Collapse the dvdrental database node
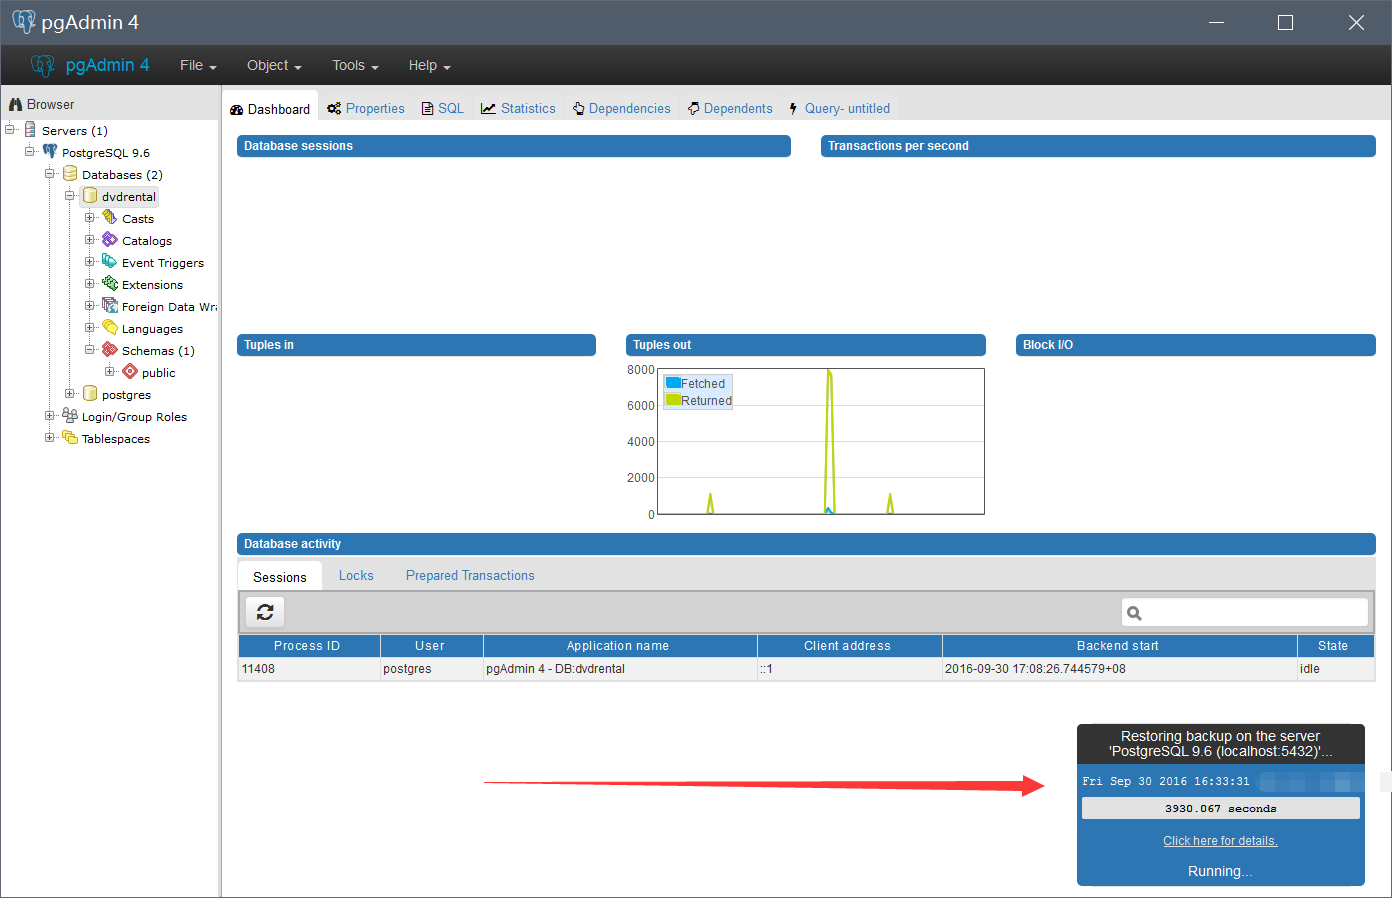Screen dimensions: 1392x898 [x=70, y=196]
